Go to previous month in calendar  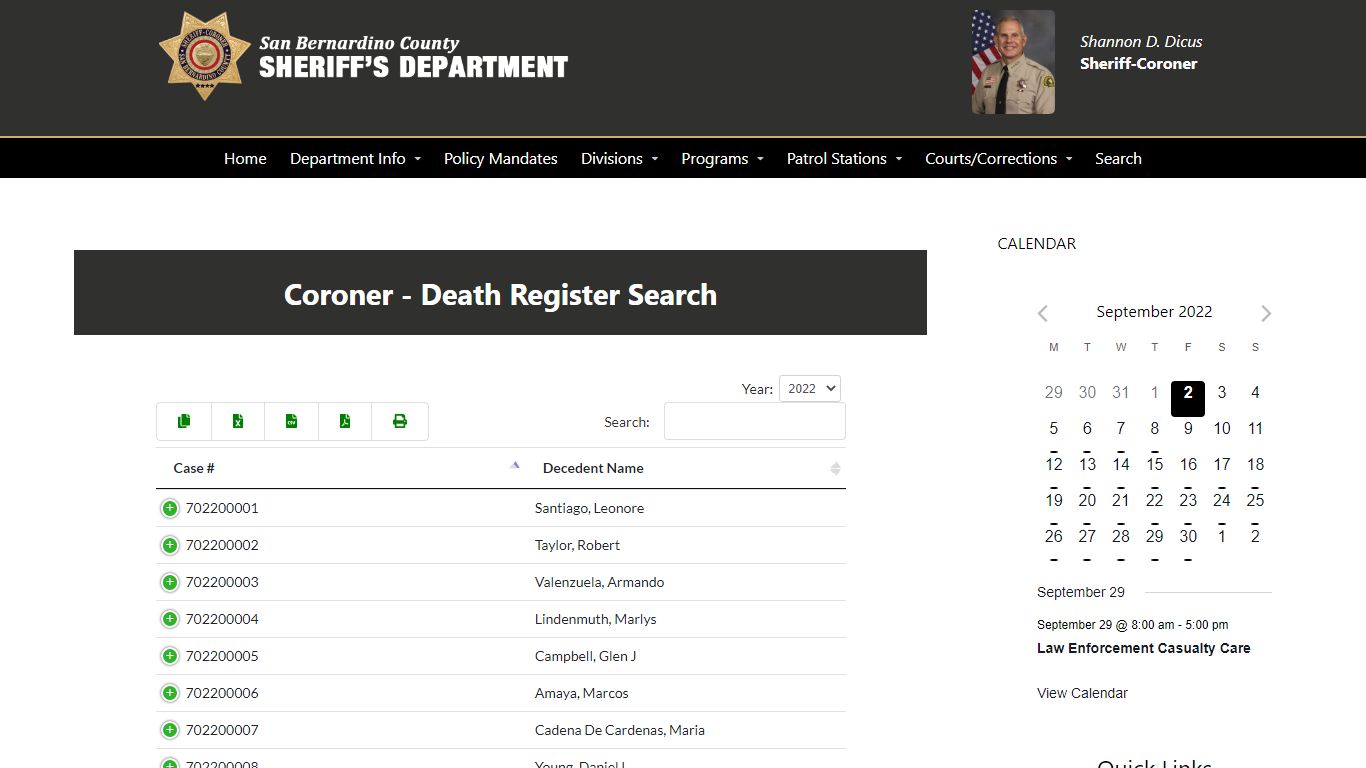pyautogui.click(x=1042, y=313)
